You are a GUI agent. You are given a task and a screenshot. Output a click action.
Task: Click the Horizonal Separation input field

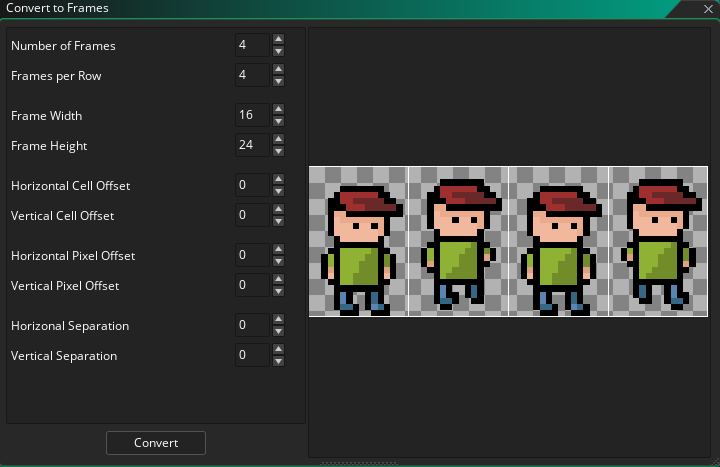(x=253, y=325)
